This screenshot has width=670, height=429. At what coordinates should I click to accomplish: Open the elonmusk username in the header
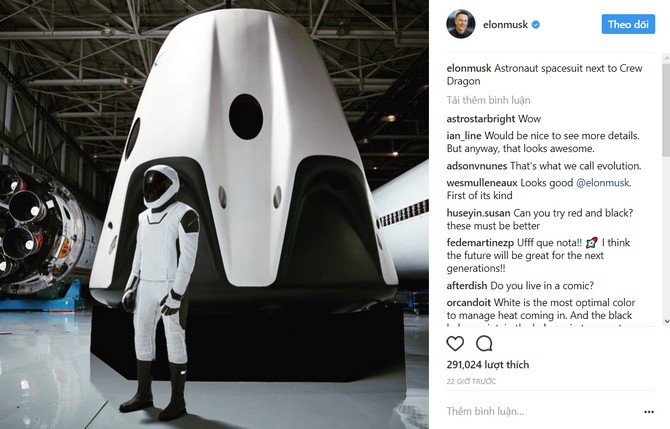pos(505,25)
